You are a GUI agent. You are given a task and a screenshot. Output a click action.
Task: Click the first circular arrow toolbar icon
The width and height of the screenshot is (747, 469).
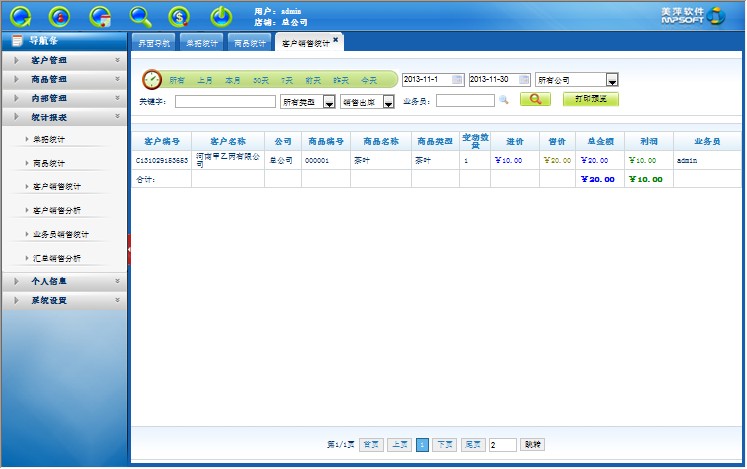pos(21,16)
